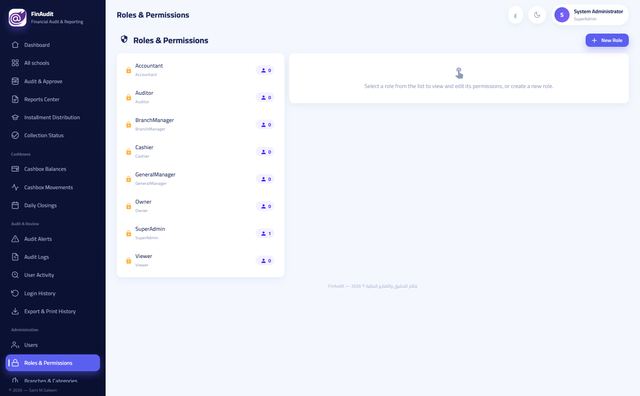The width and height of the screenshot is (640, 396).
Task: Click the user count badge for GeneralManager
Action: [266, 179]
